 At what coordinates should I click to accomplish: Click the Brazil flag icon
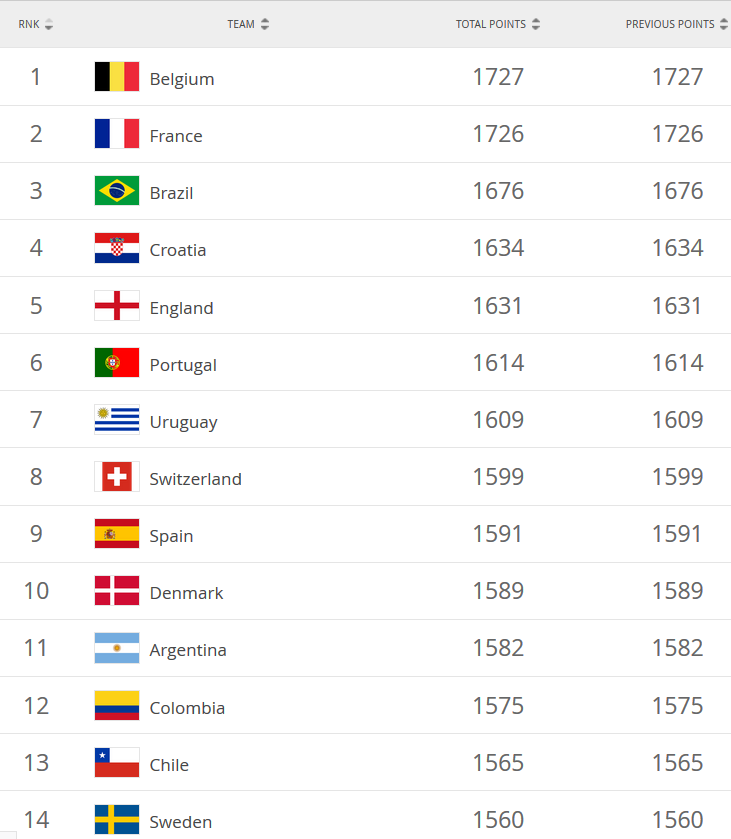(x=117, y=191)
